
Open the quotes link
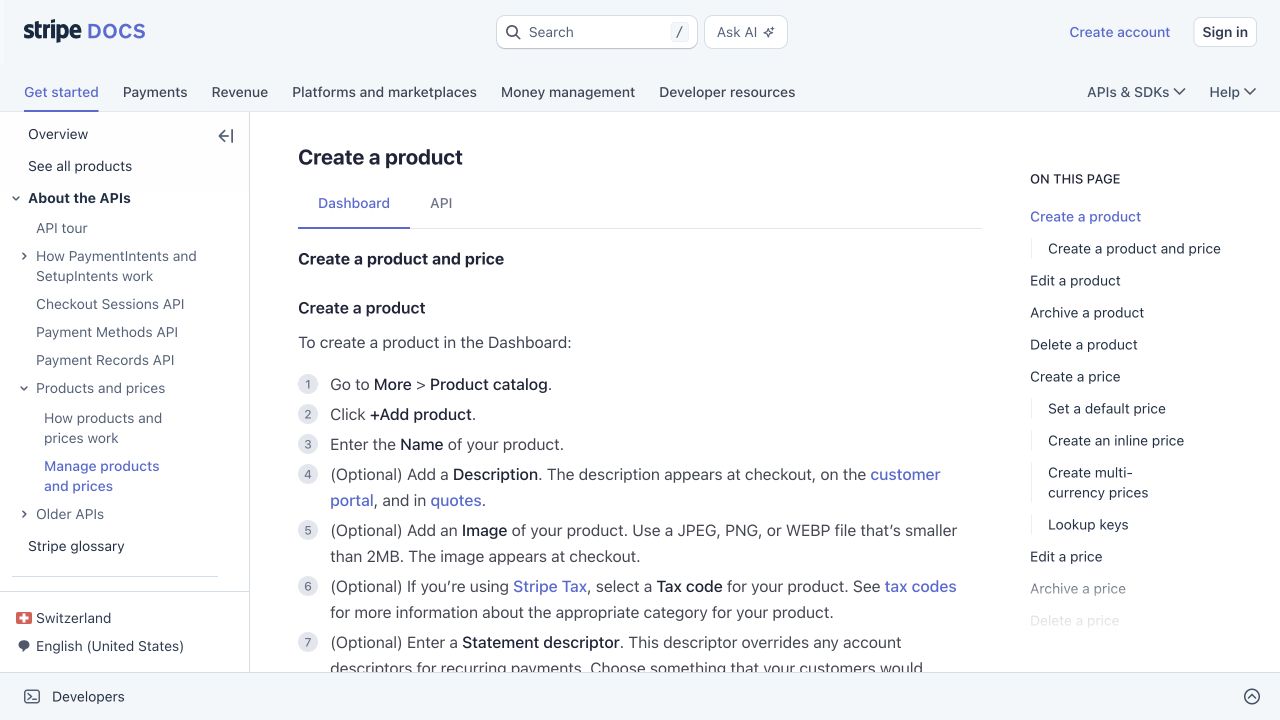pos(456,500)
